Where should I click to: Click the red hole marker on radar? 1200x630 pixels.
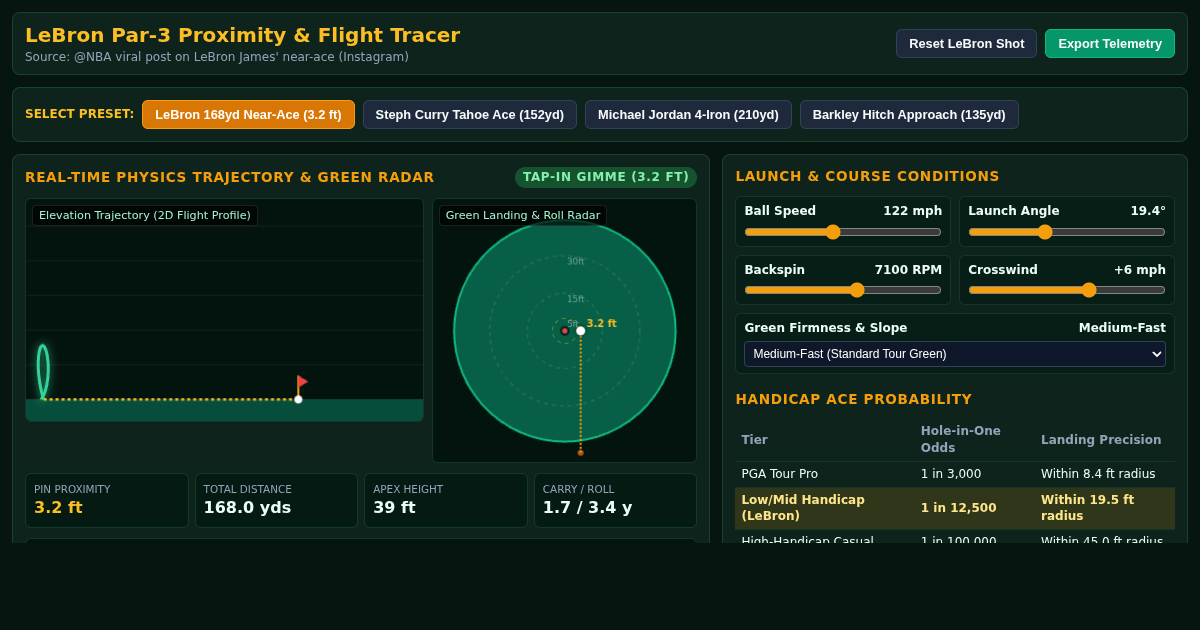click(564, 331)
